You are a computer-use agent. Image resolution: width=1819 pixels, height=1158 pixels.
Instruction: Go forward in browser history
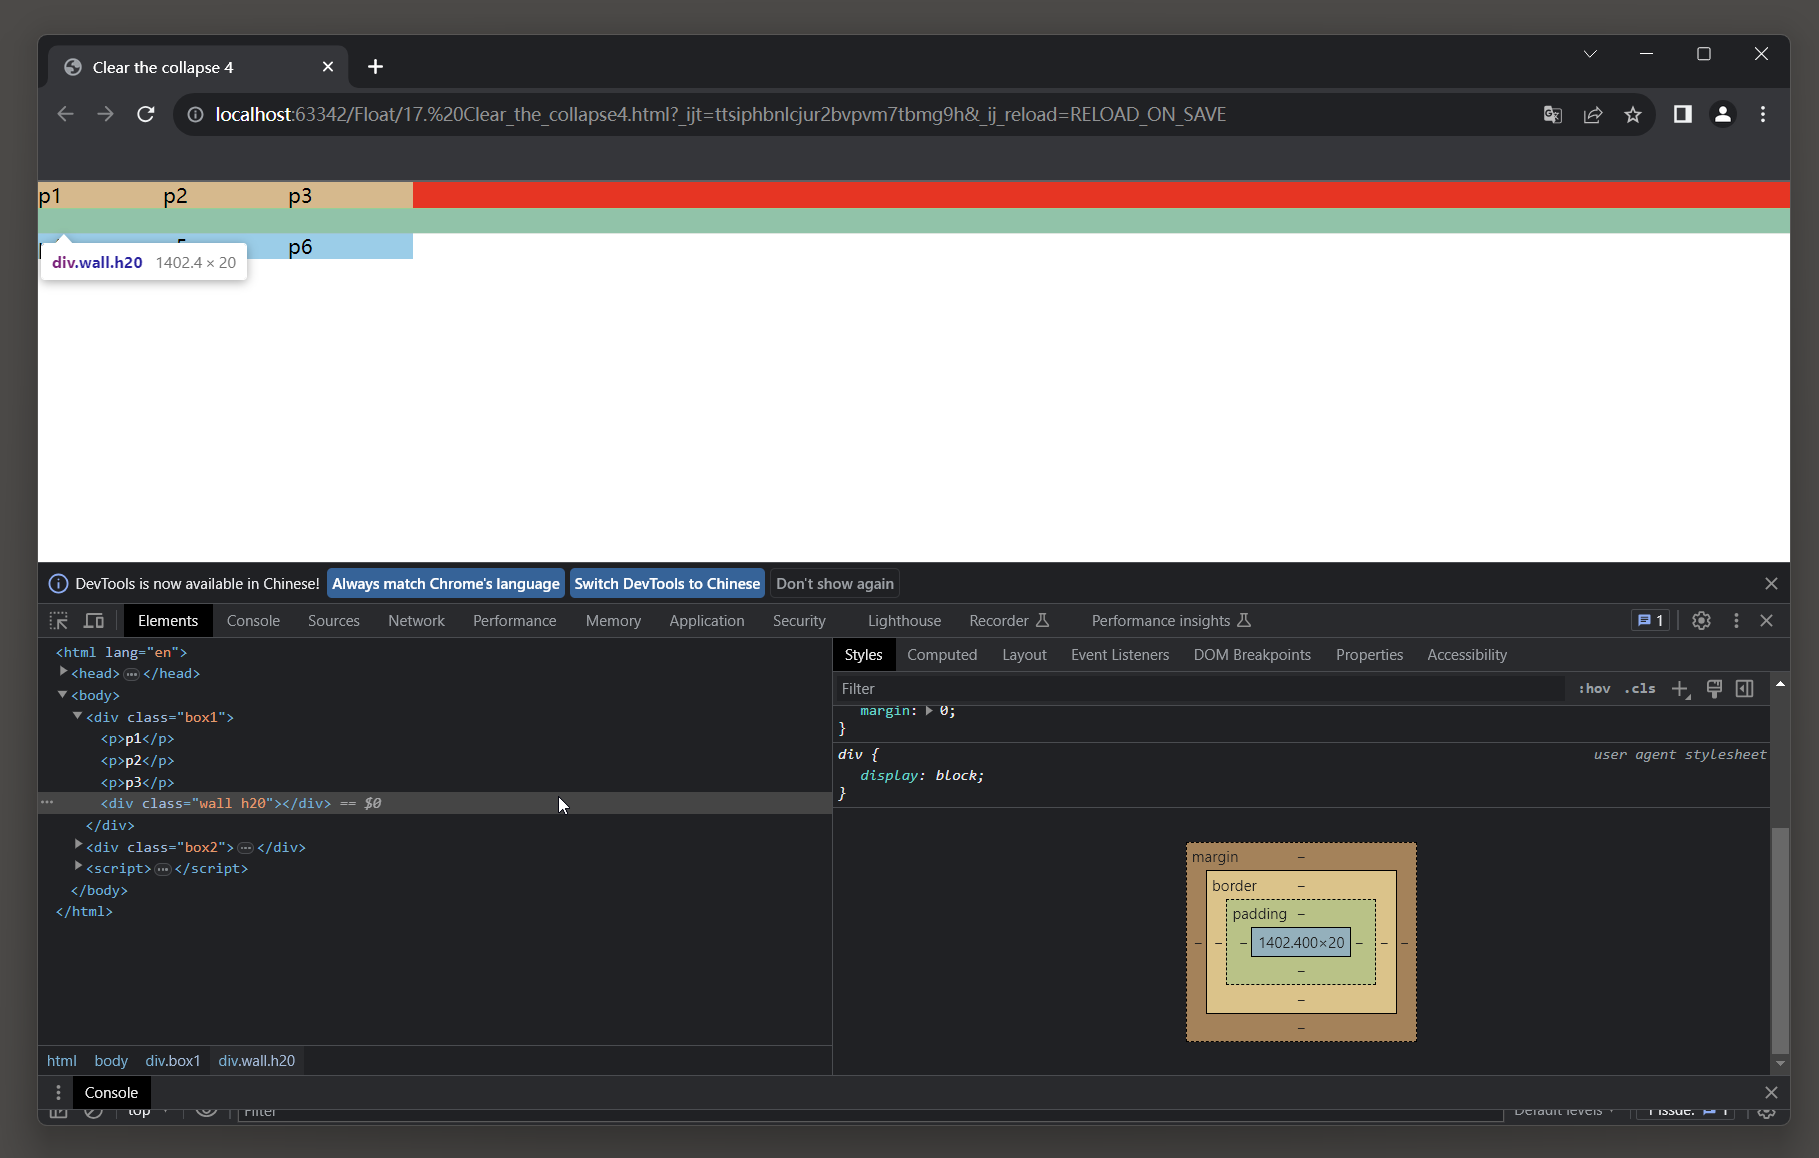pyautogui.click(x=105, y=114)
